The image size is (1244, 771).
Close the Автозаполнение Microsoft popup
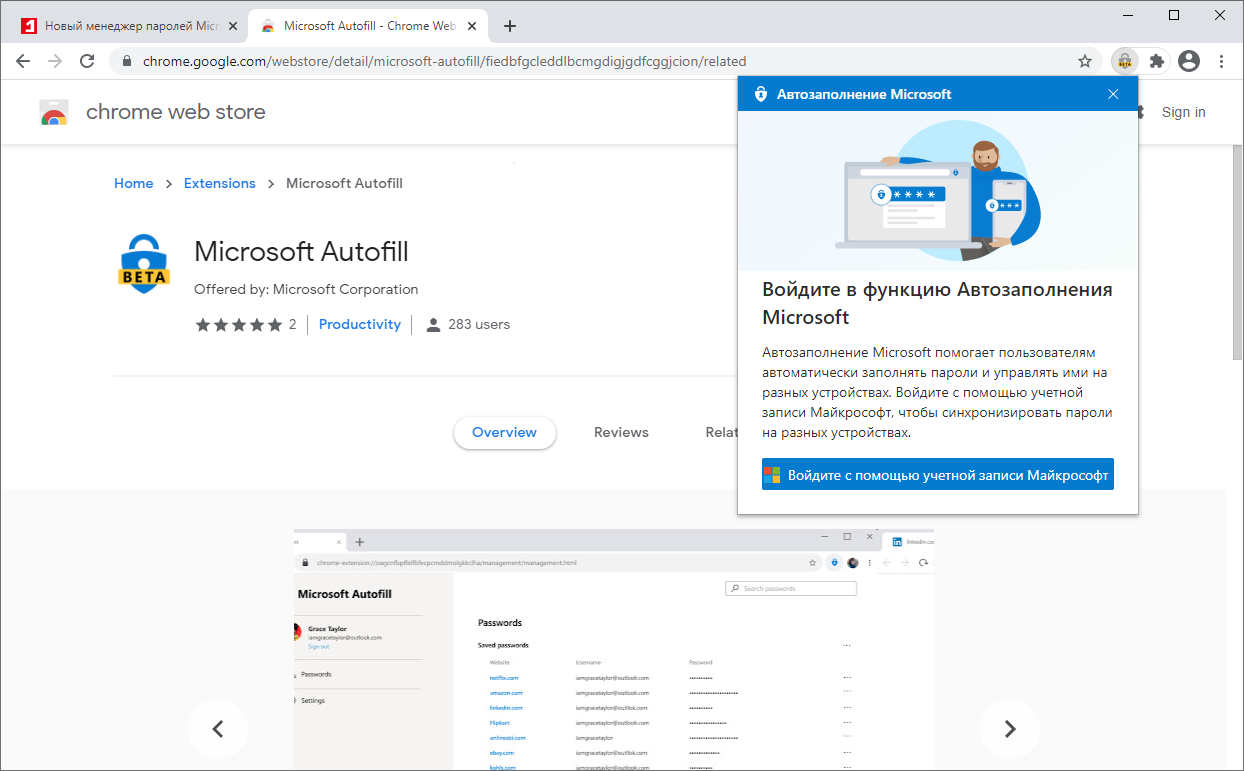pyautogui.click(x=1113, y=94)
